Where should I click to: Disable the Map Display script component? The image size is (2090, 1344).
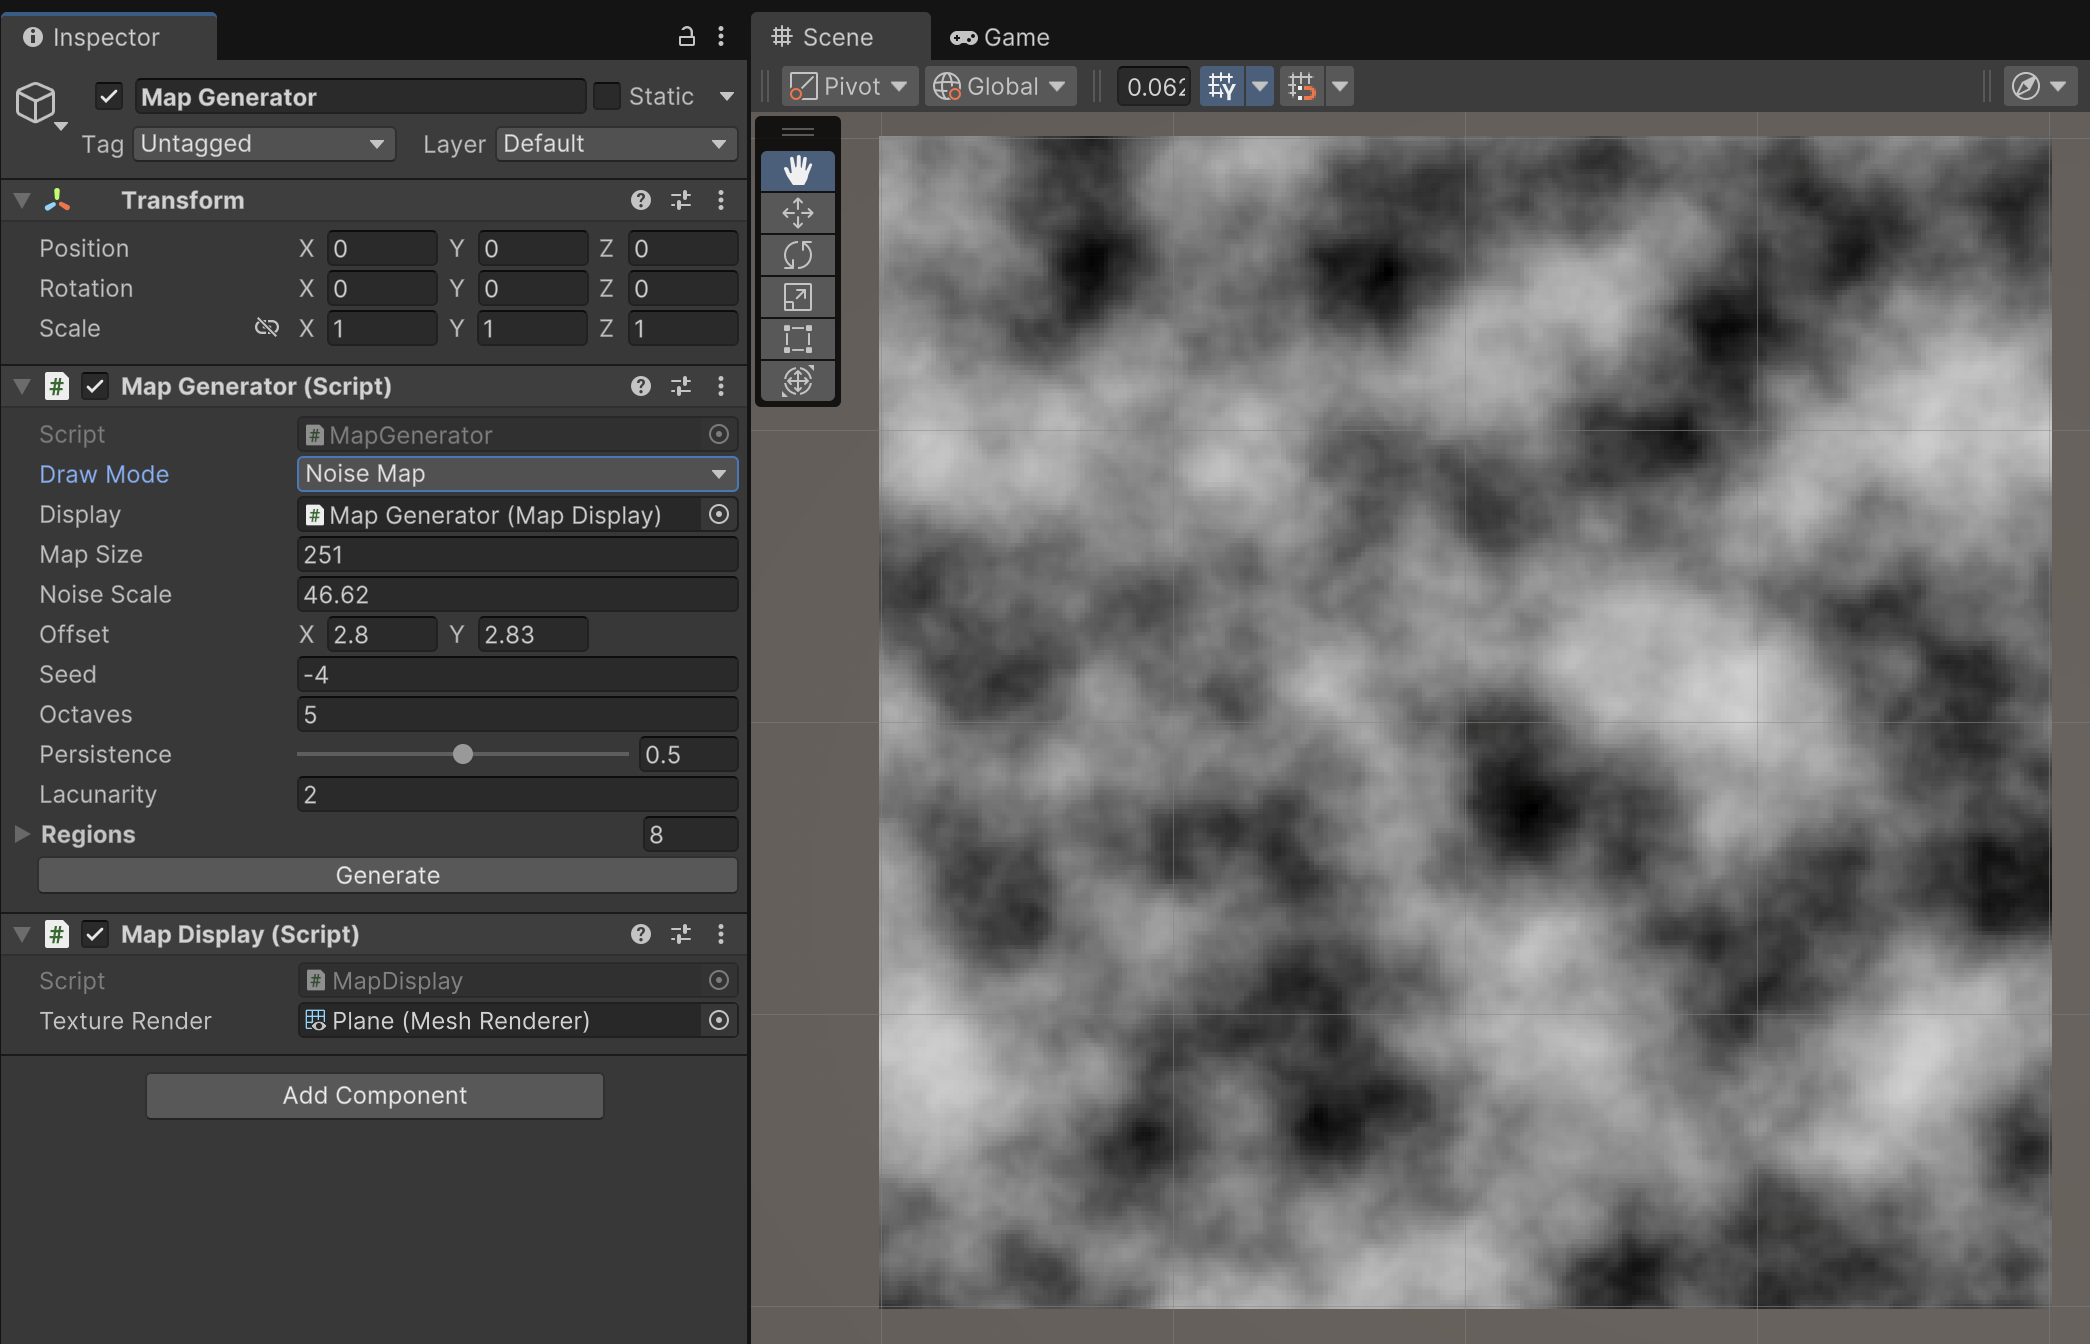pyautogui.click(x=95, y=934)
